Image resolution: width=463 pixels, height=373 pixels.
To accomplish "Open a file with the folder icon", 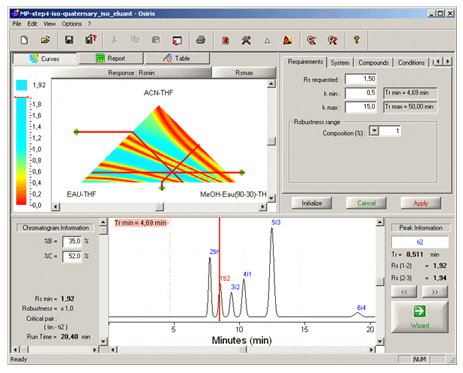I will coord(45,40).
